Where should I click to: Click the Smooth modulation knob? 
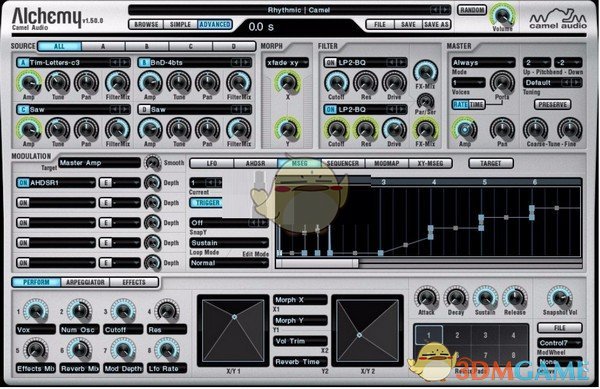153,163
